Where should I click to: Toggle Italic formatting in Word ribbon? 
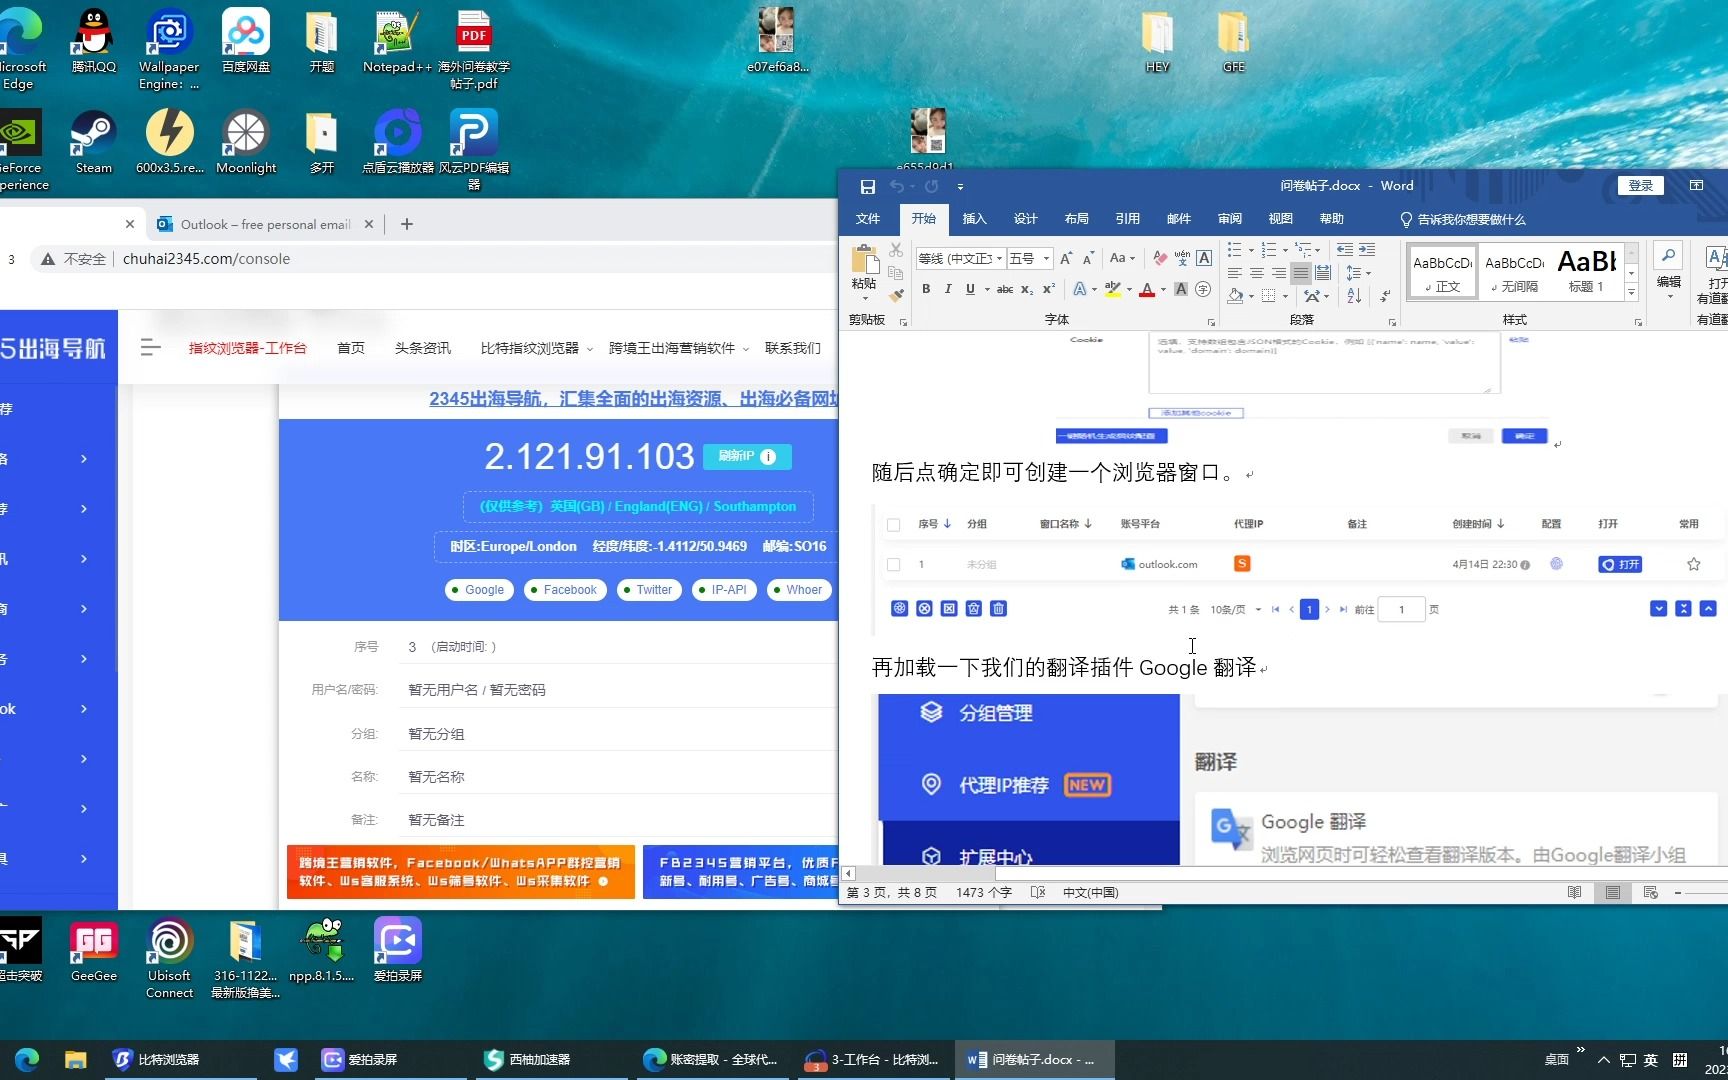(947, 289)
